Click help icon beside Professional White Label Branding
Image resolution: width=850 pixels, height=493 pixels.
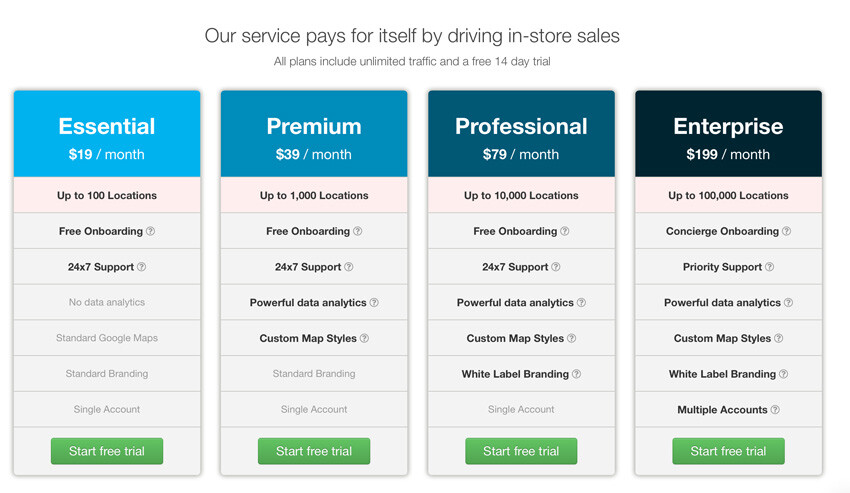(x=576, y=374)
